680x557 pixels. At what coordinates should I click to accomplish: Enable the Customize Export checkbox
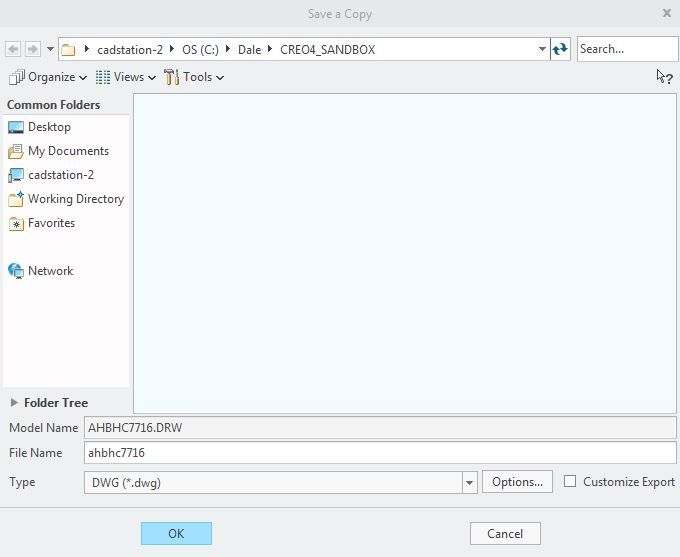pyautogui.click(x=570, y=482)
